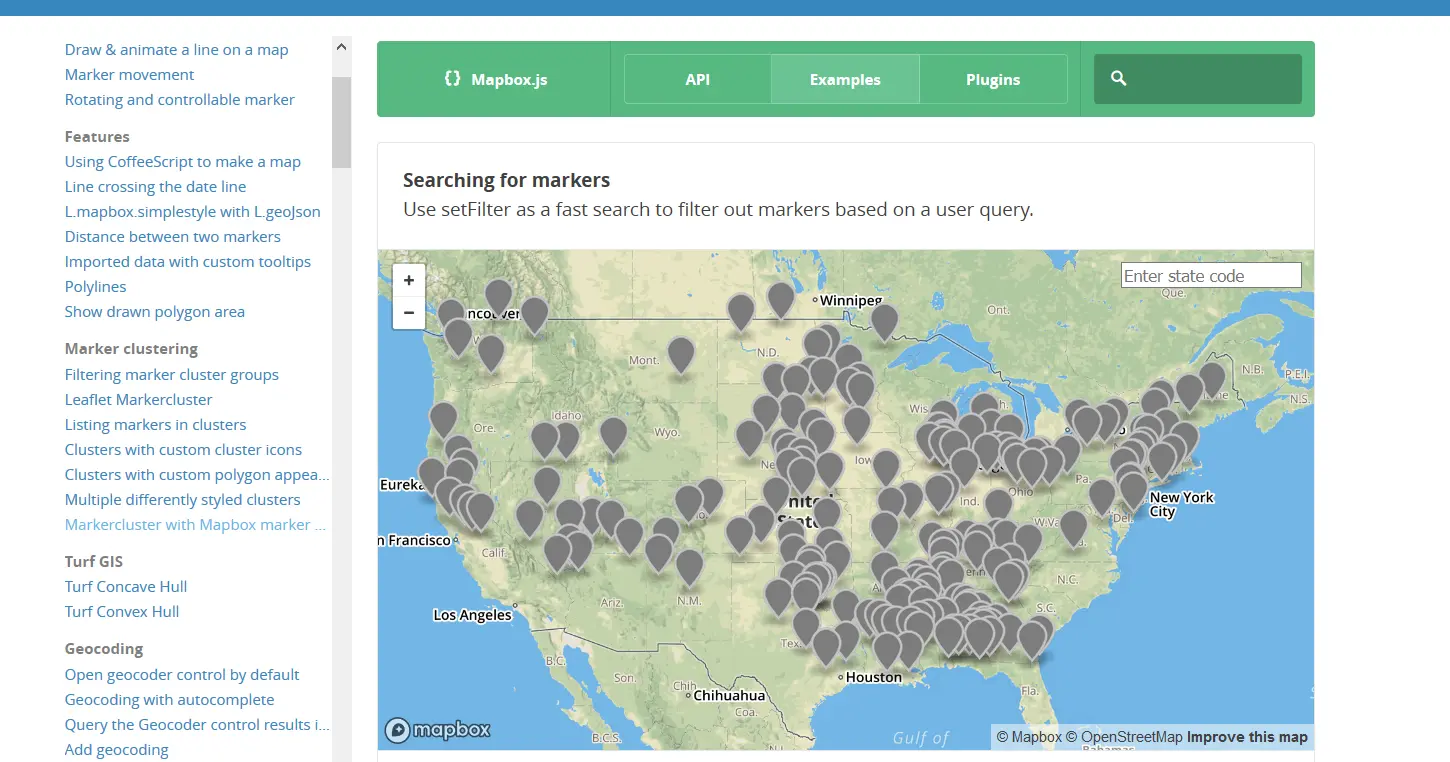Open the Marker movement example
The width and height of the screenshot is (1450, 762).
click(x=130, y=74)
